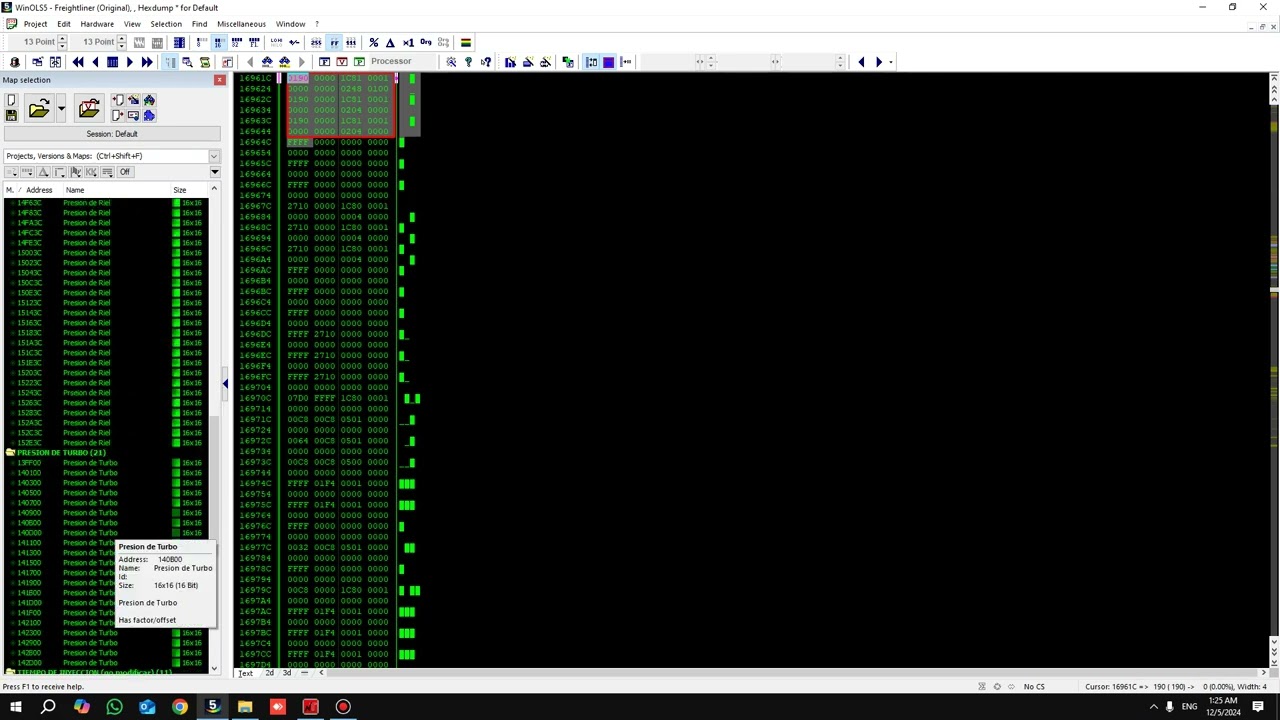Click the F box icon before Processor
The width and height of the screenshot is (1280, 720).
(324, 62)
